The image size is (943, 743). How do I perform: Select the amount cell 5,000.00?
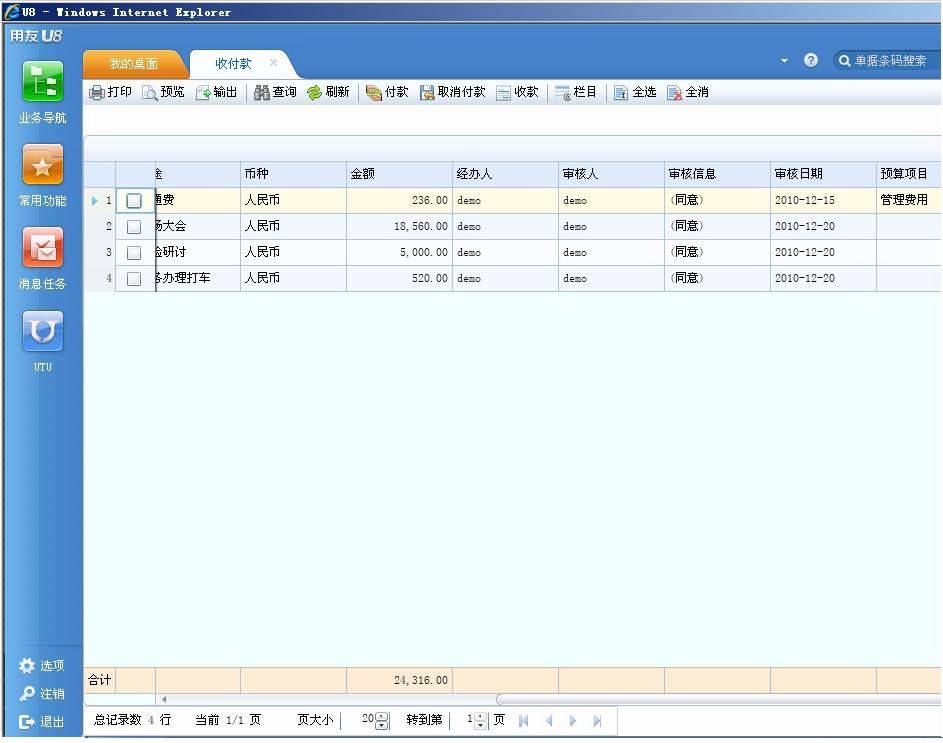(x=399, y=252)
